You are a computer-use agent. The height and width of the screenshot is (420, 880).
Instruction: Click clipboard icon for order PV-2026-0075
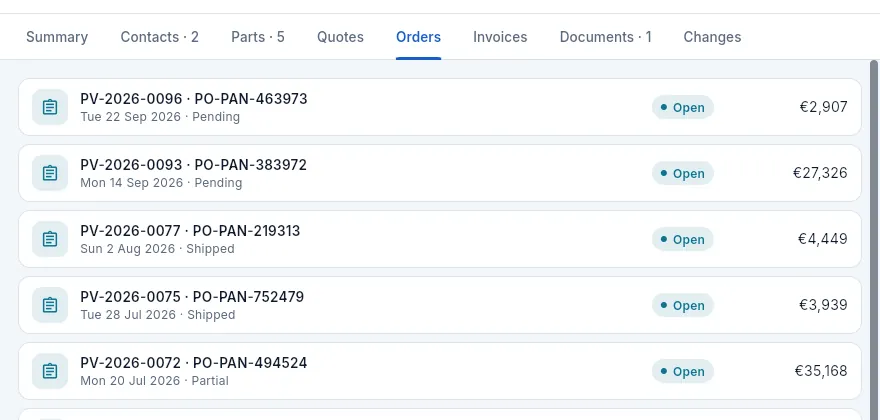click(x=50, y=305)
